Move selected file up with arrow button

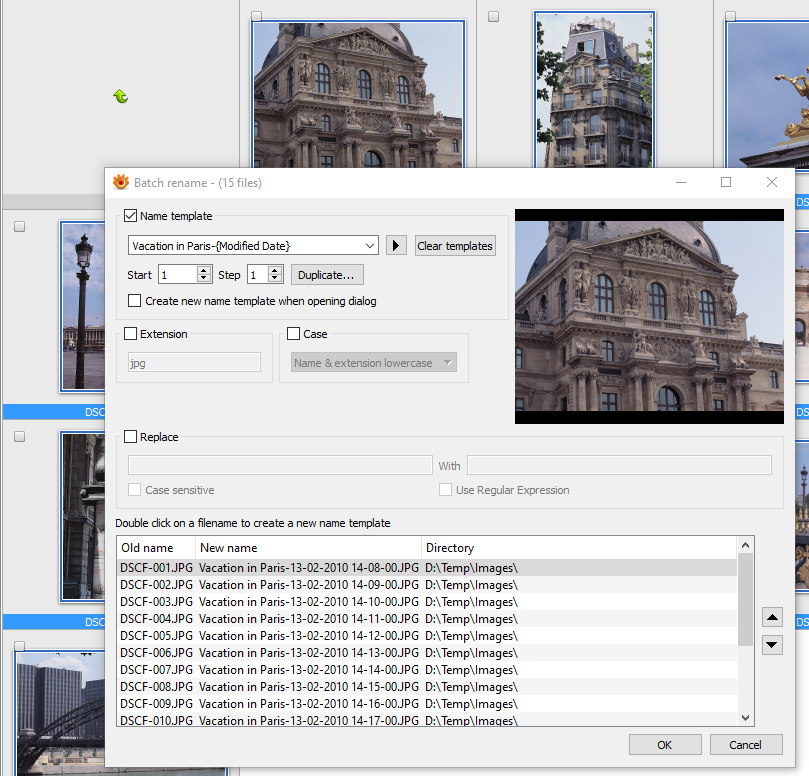point(771,618)
